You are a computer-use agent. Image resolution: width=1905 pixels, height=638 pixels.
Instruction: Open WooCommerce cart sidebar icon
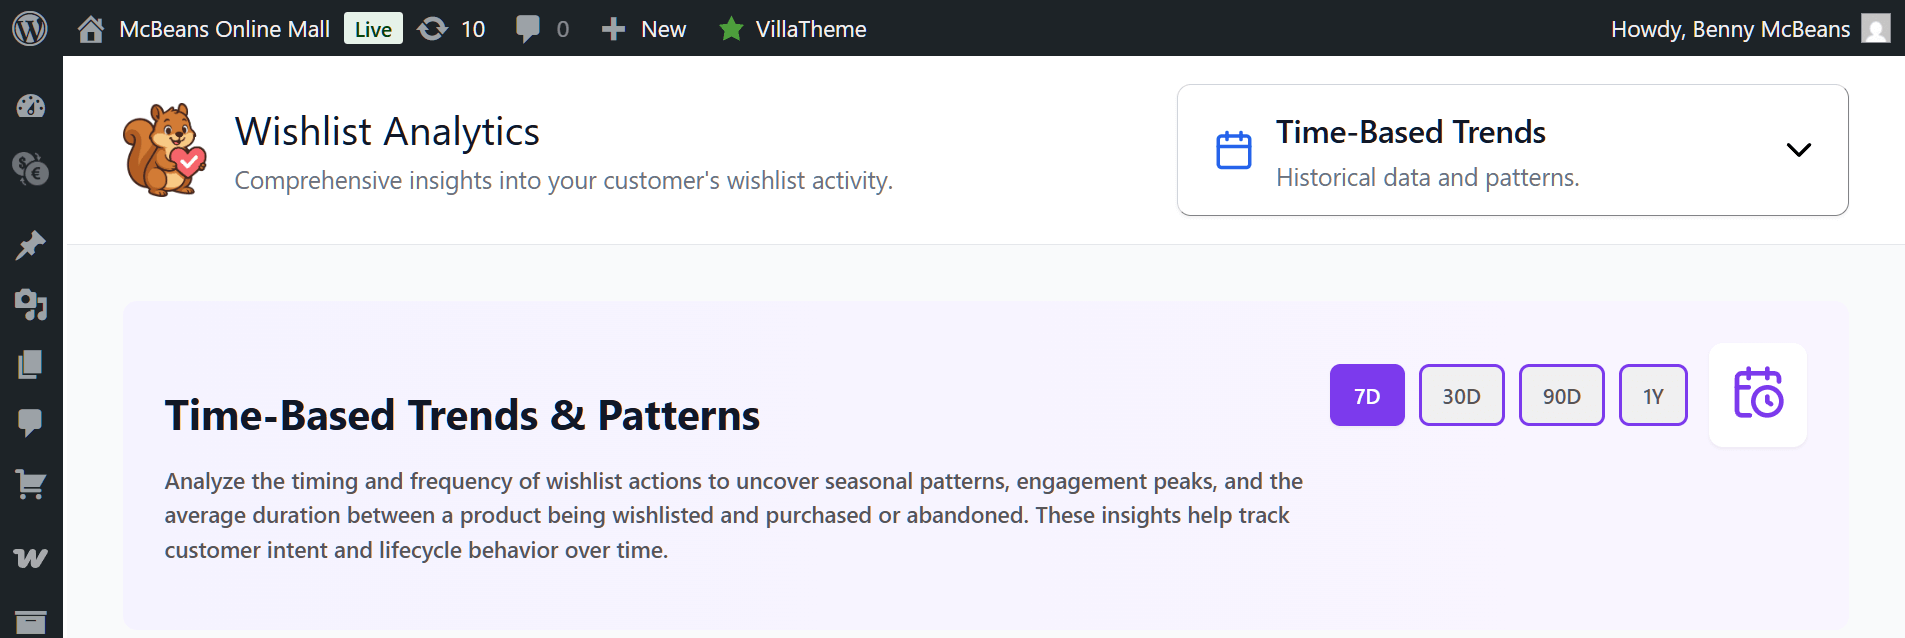tap(31, 485)
